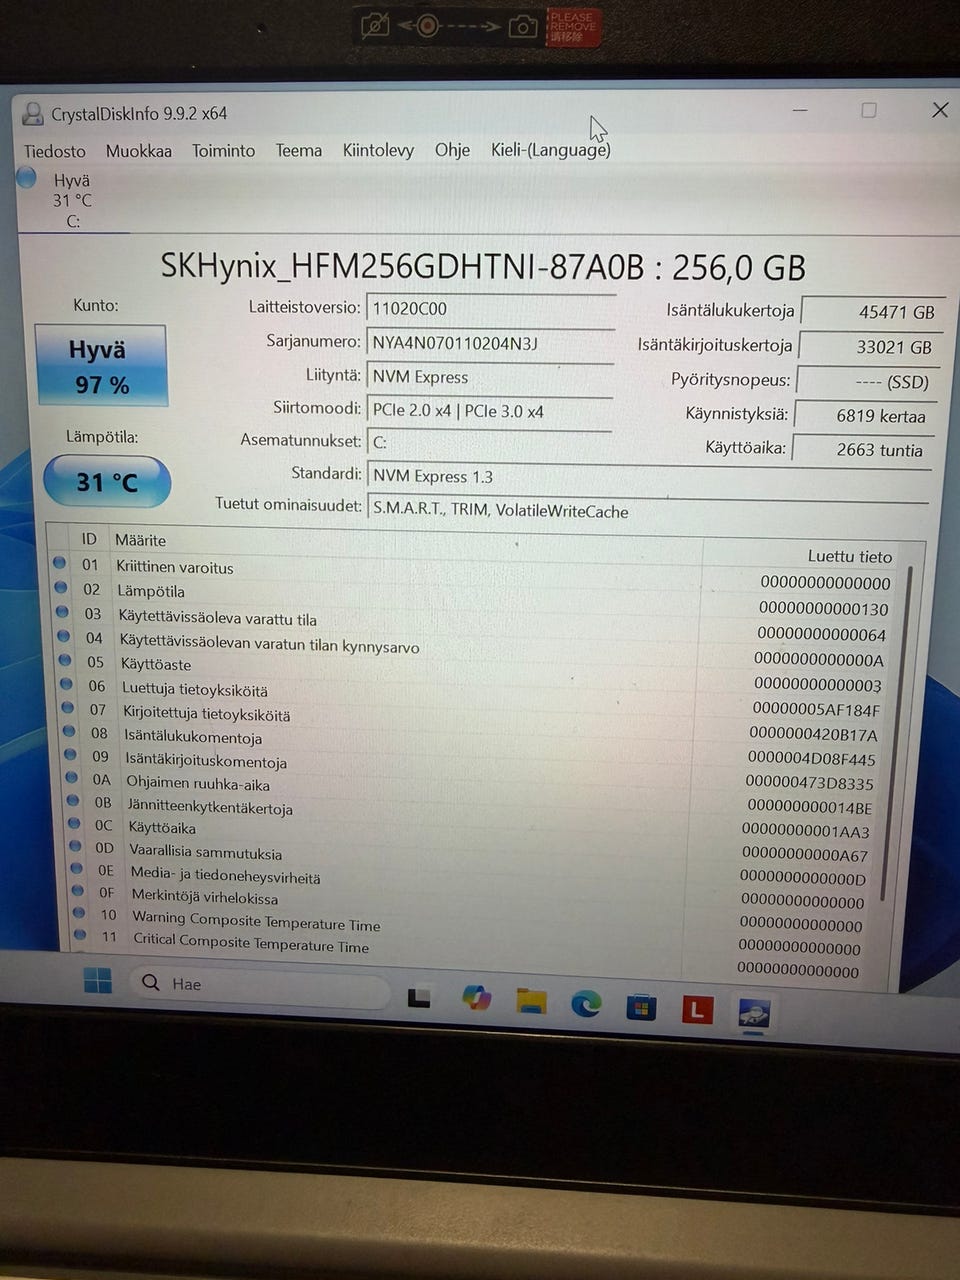Open File Explorer from the taskbar
The image size is (960, 1280).
[x=531, y=1001]
